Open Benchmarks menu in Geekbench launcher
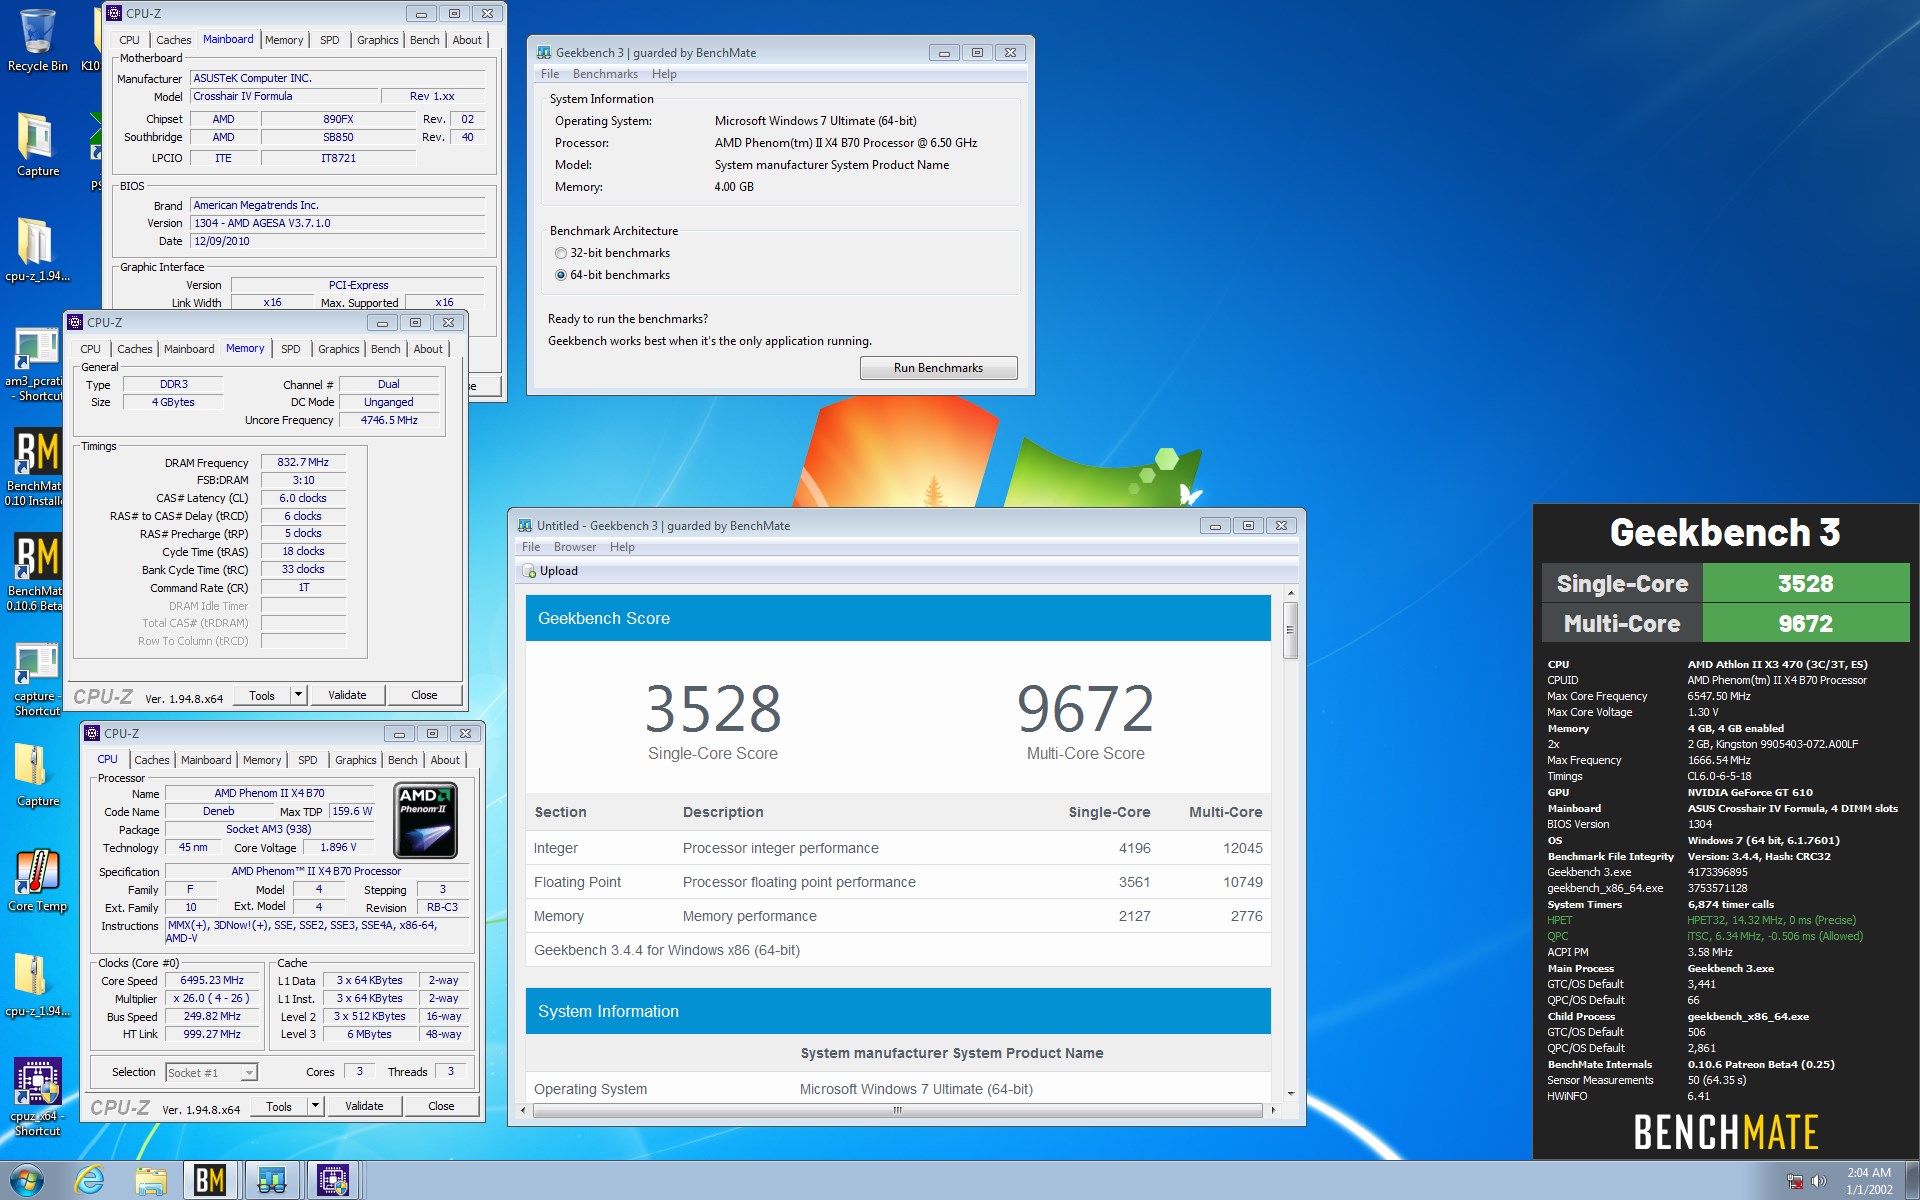The height and width of the screenshot is (1200, 1920). [605, 74]
